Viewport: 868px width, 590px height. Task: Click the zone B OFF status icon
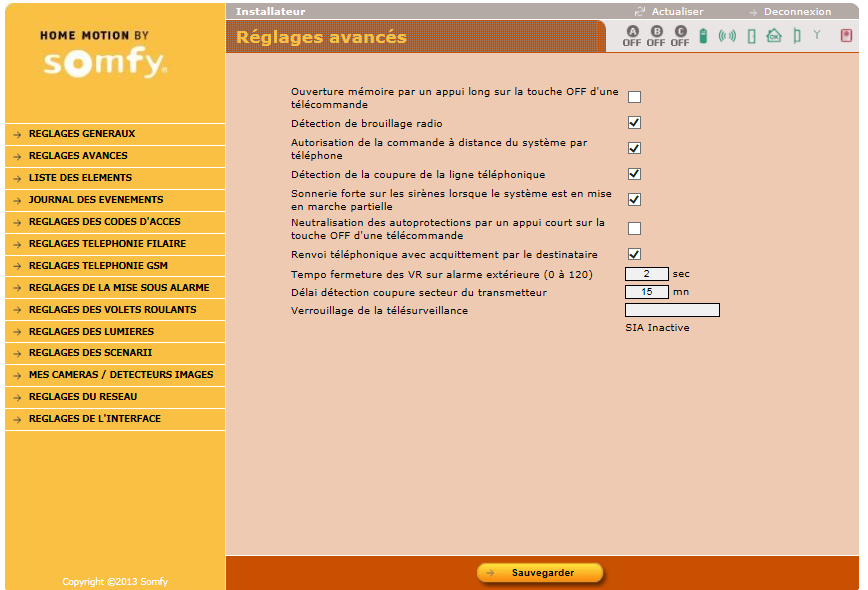tap(656, 37)
